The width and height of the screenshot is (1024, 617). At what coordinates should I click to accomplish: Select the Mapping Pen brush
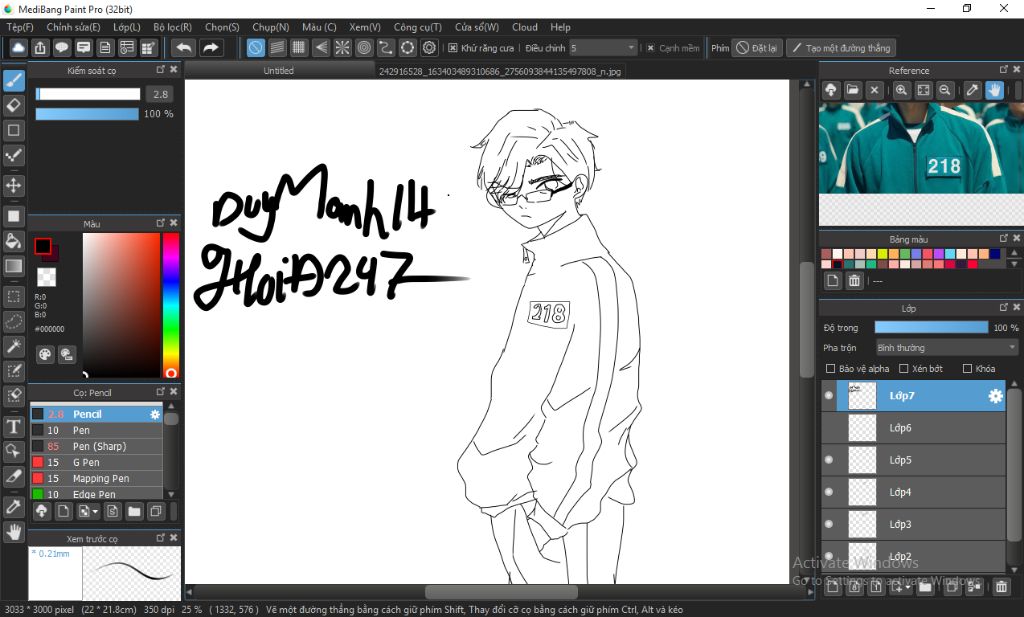pos(96,478)
